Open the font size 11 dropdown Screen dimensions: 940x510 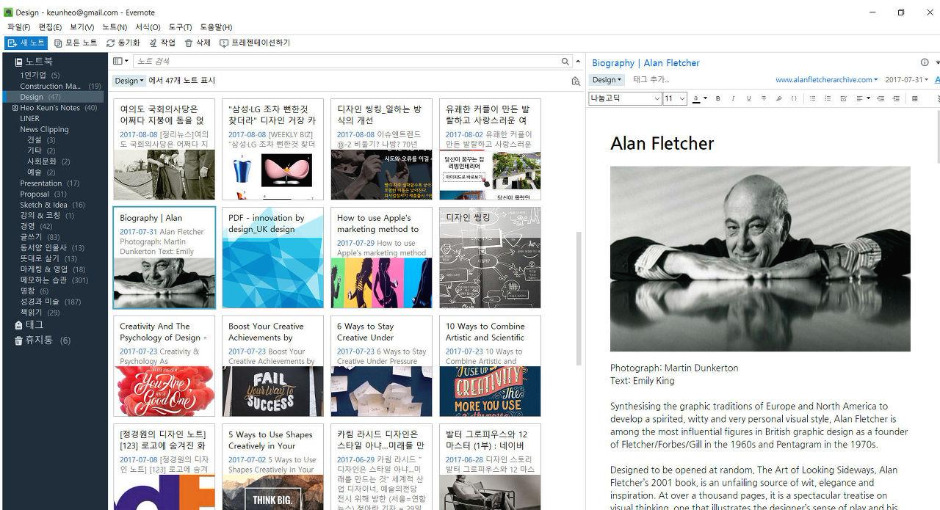[674, 98]
